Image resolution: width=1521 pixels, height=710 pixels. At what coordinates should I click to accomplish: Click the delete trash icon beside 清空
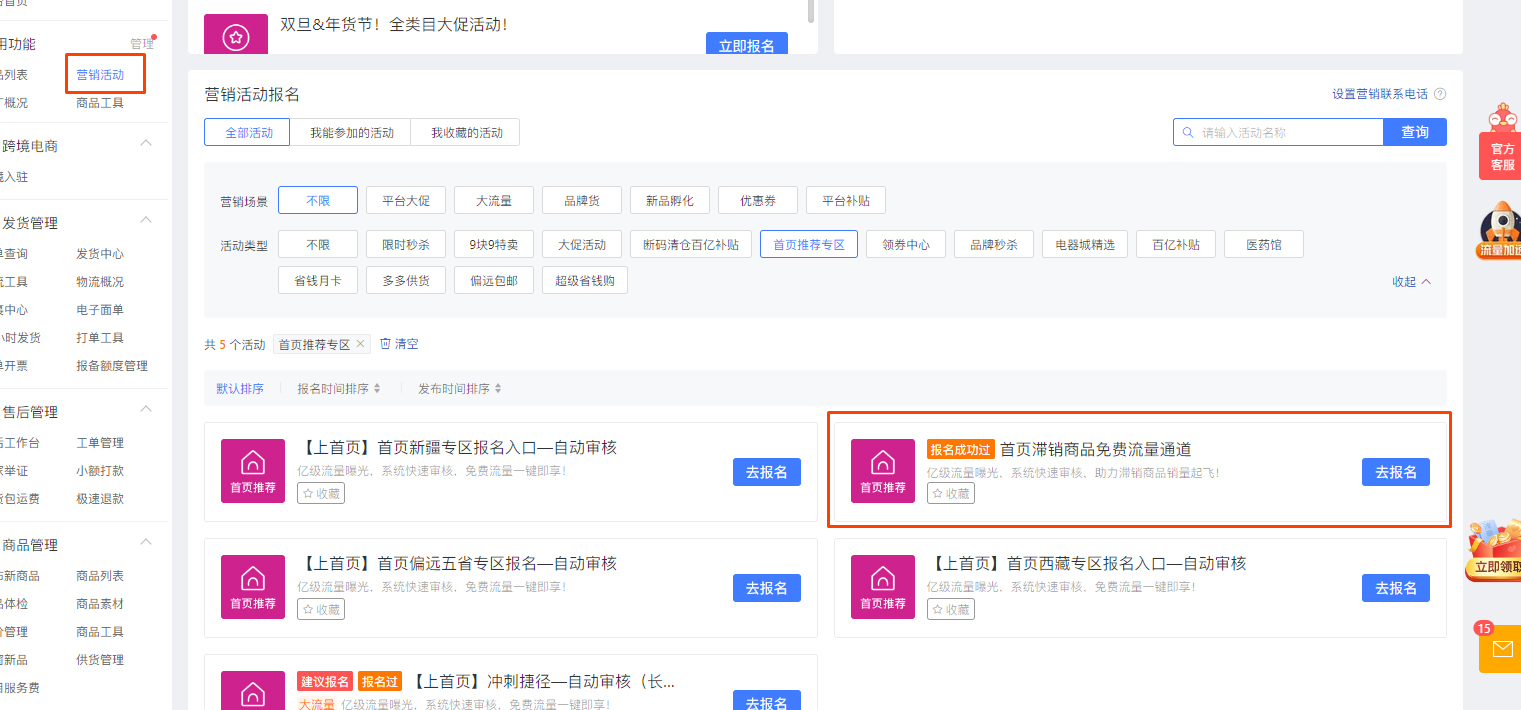[385, 343]
